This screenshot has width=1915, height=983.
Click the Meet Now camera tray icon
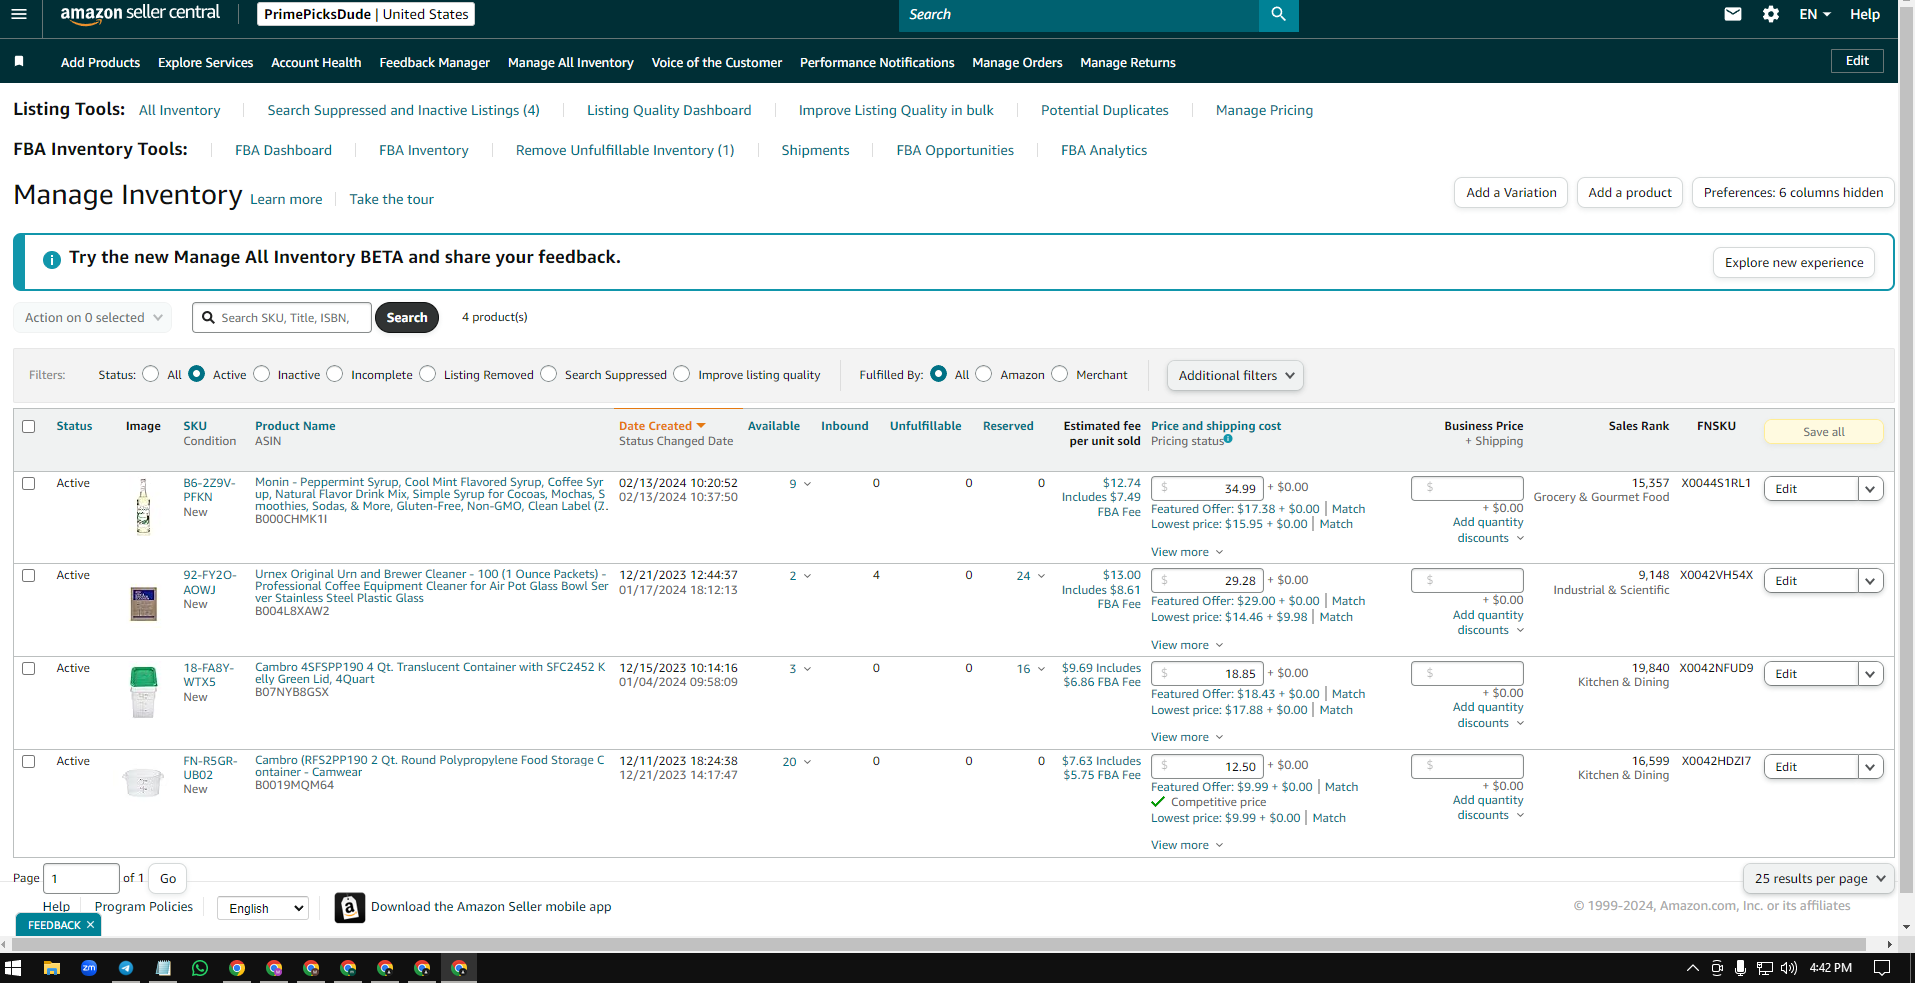point(1717,968)
